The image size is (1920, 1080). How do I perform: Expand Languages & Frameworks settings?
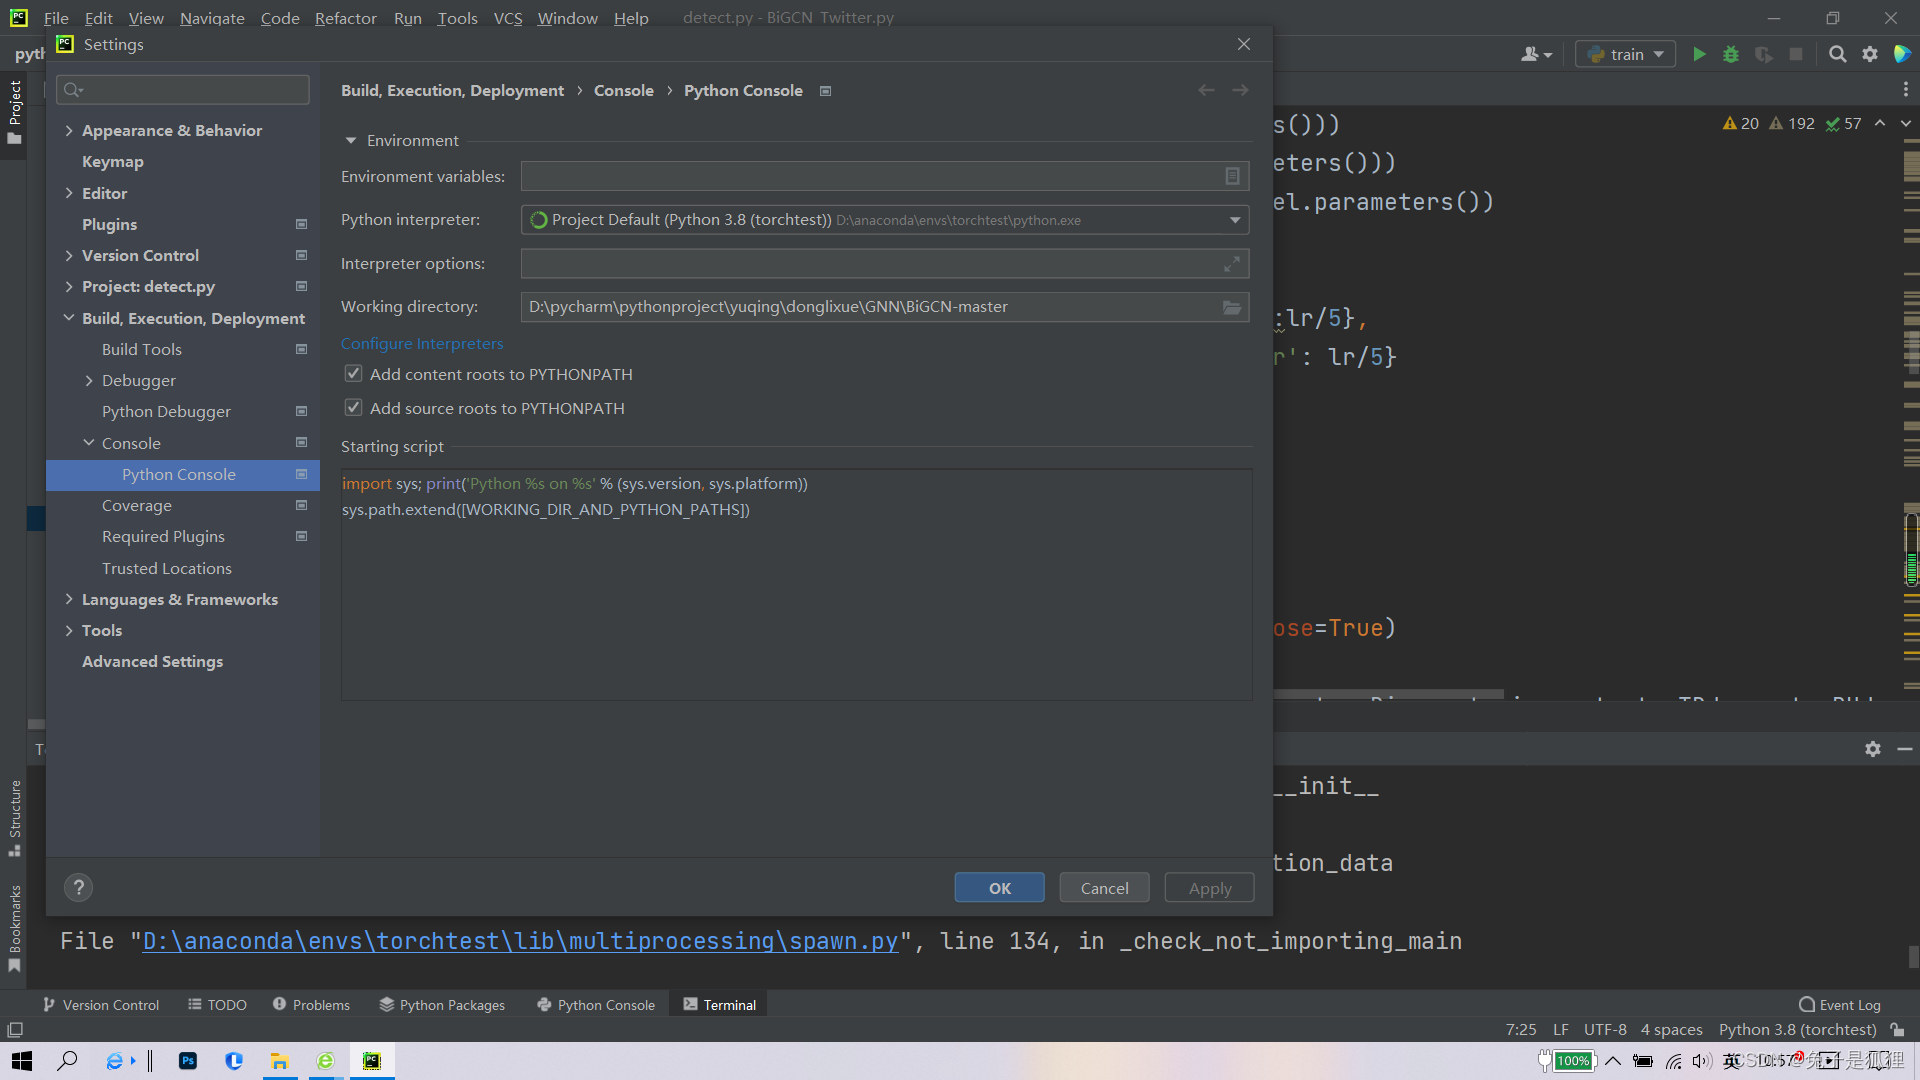[x=69, y=600]
